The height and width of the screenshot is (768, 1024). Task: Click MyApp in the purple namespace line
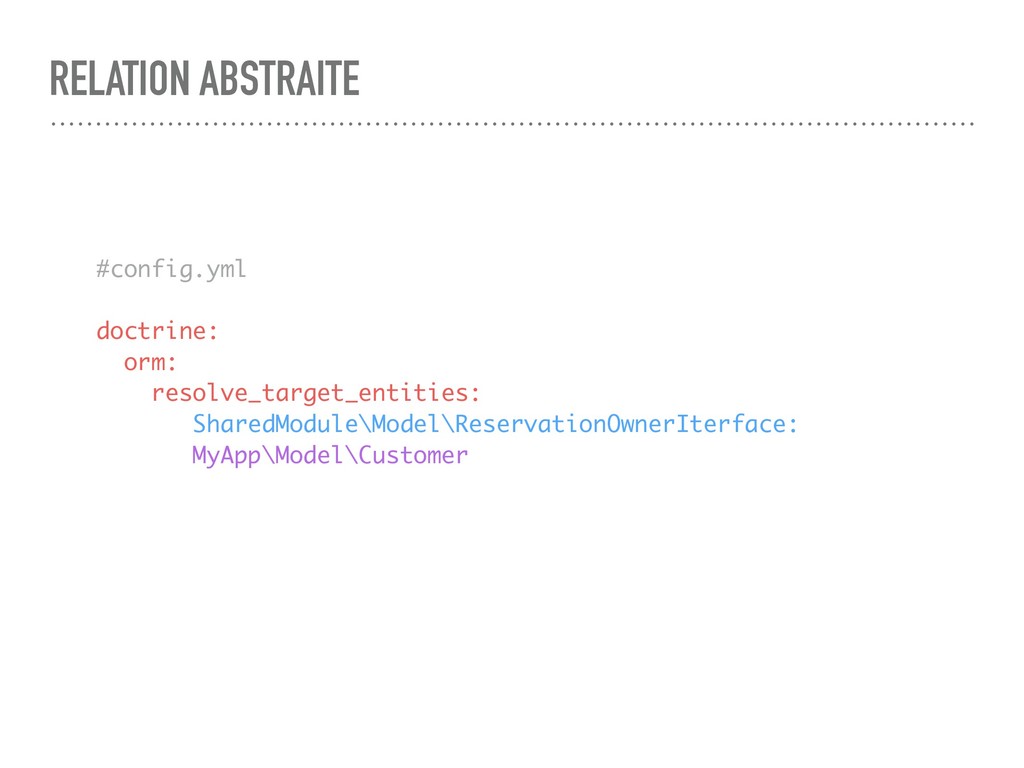point(226,456)
